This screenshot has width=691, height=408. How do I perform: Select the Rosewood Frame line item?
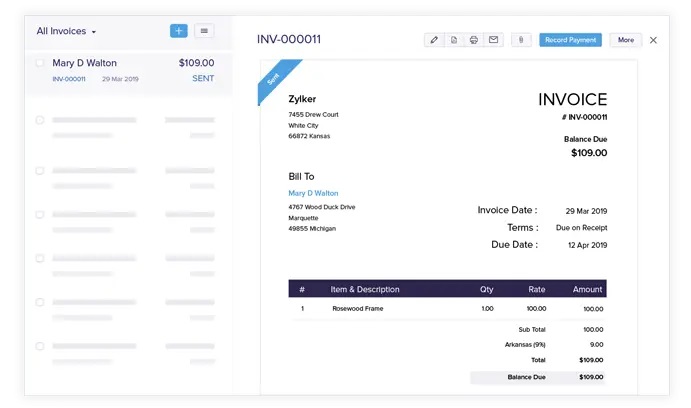[x=358, y=309]
